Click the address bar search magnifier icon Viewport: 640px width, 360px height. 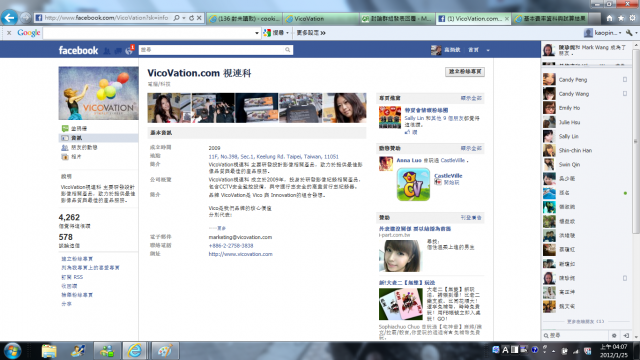click(176, 18)
